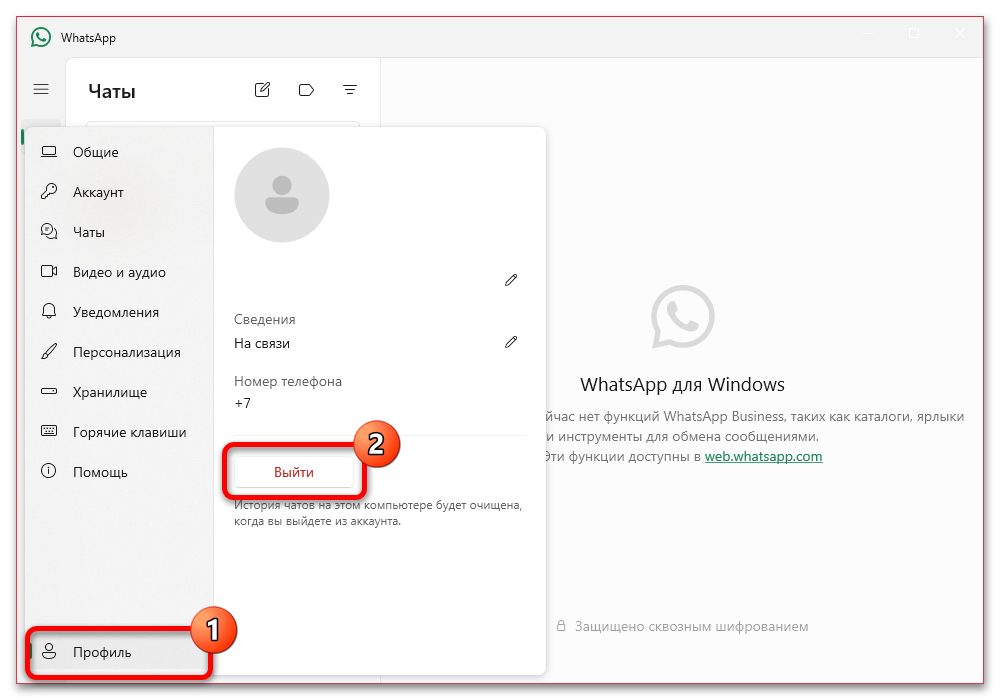Open Уведомления settings
This screenshot has height=700, width=1000.
click(x=119, y=312)
